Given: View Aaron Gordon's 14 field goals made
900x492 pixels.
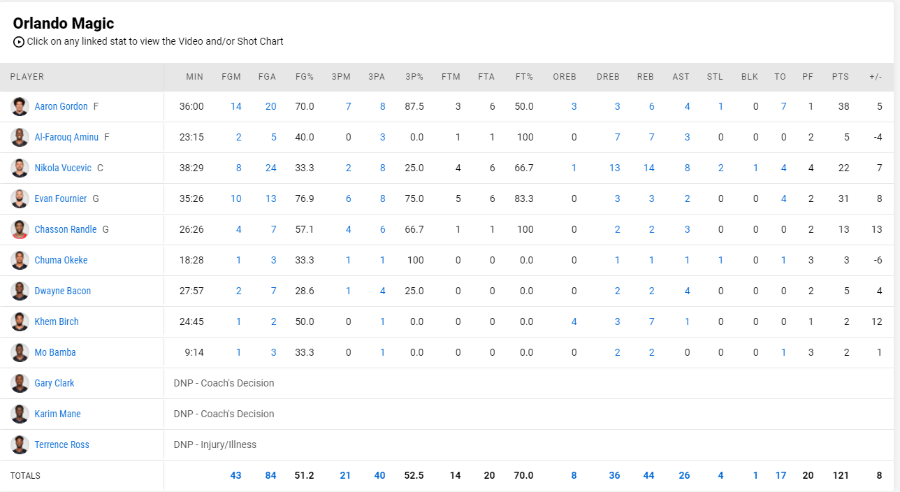Looking at the screenshot, I should tap(236, 106).
